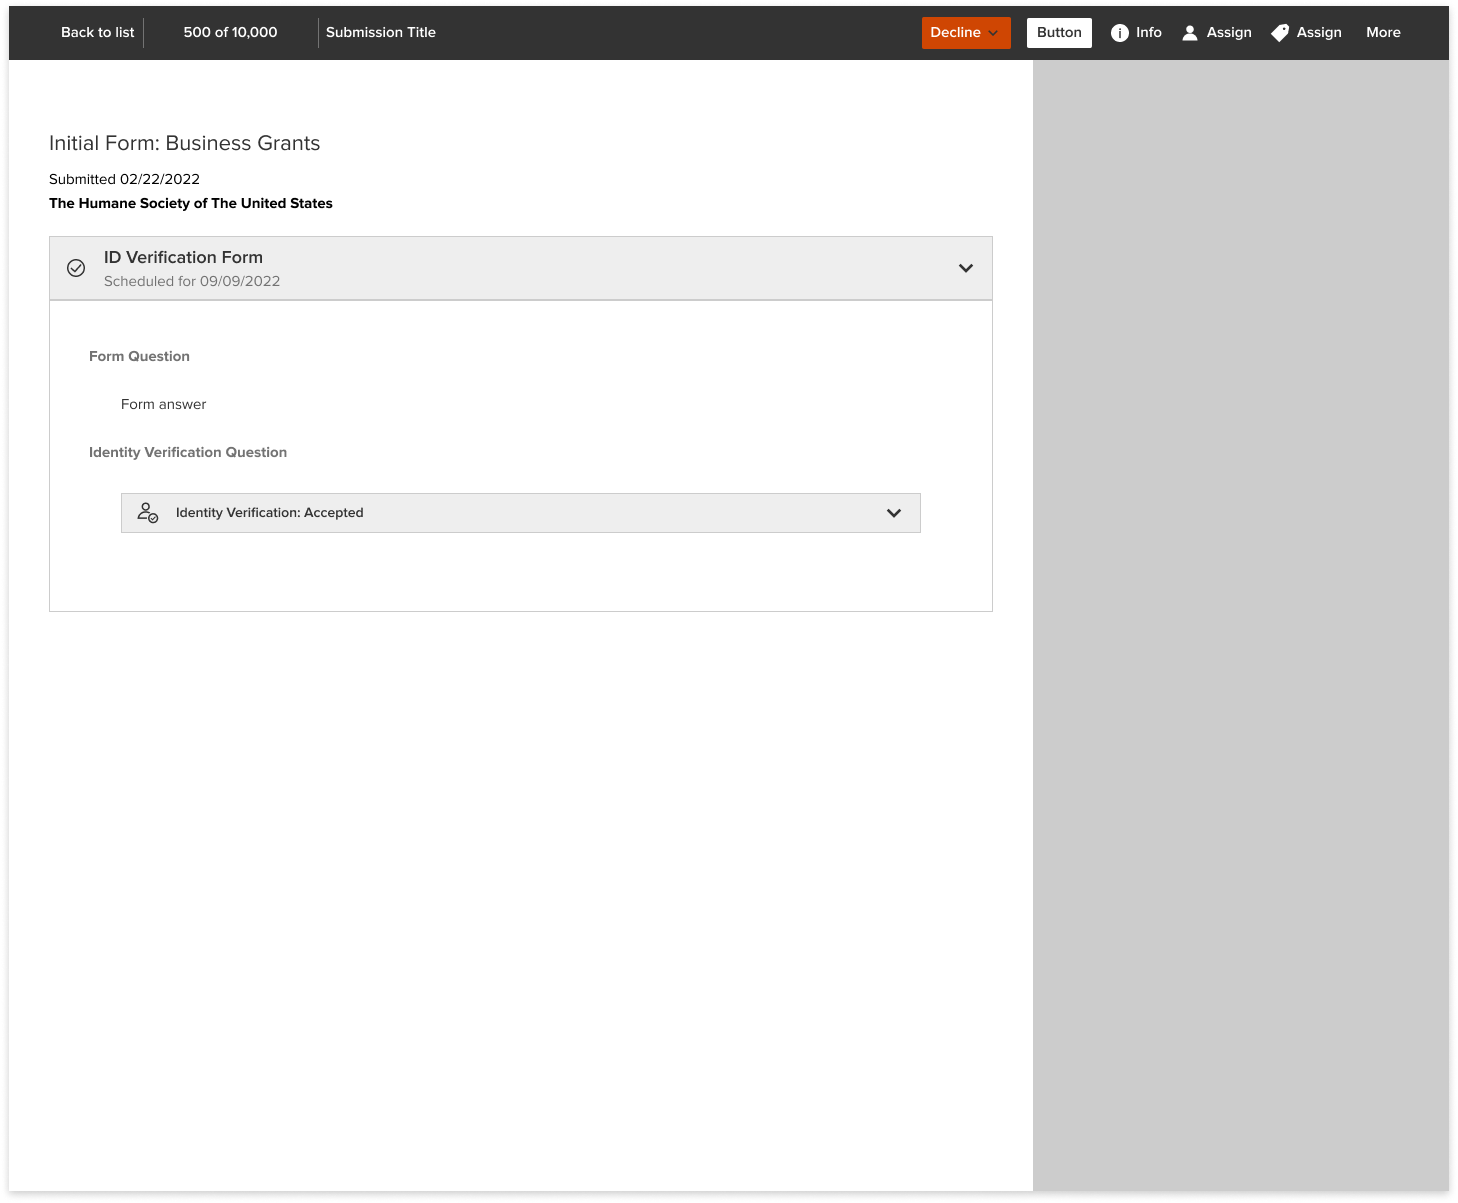Click the white Button in top bar
This screenshot has height=1203, width=1458.
[1059, 33]
